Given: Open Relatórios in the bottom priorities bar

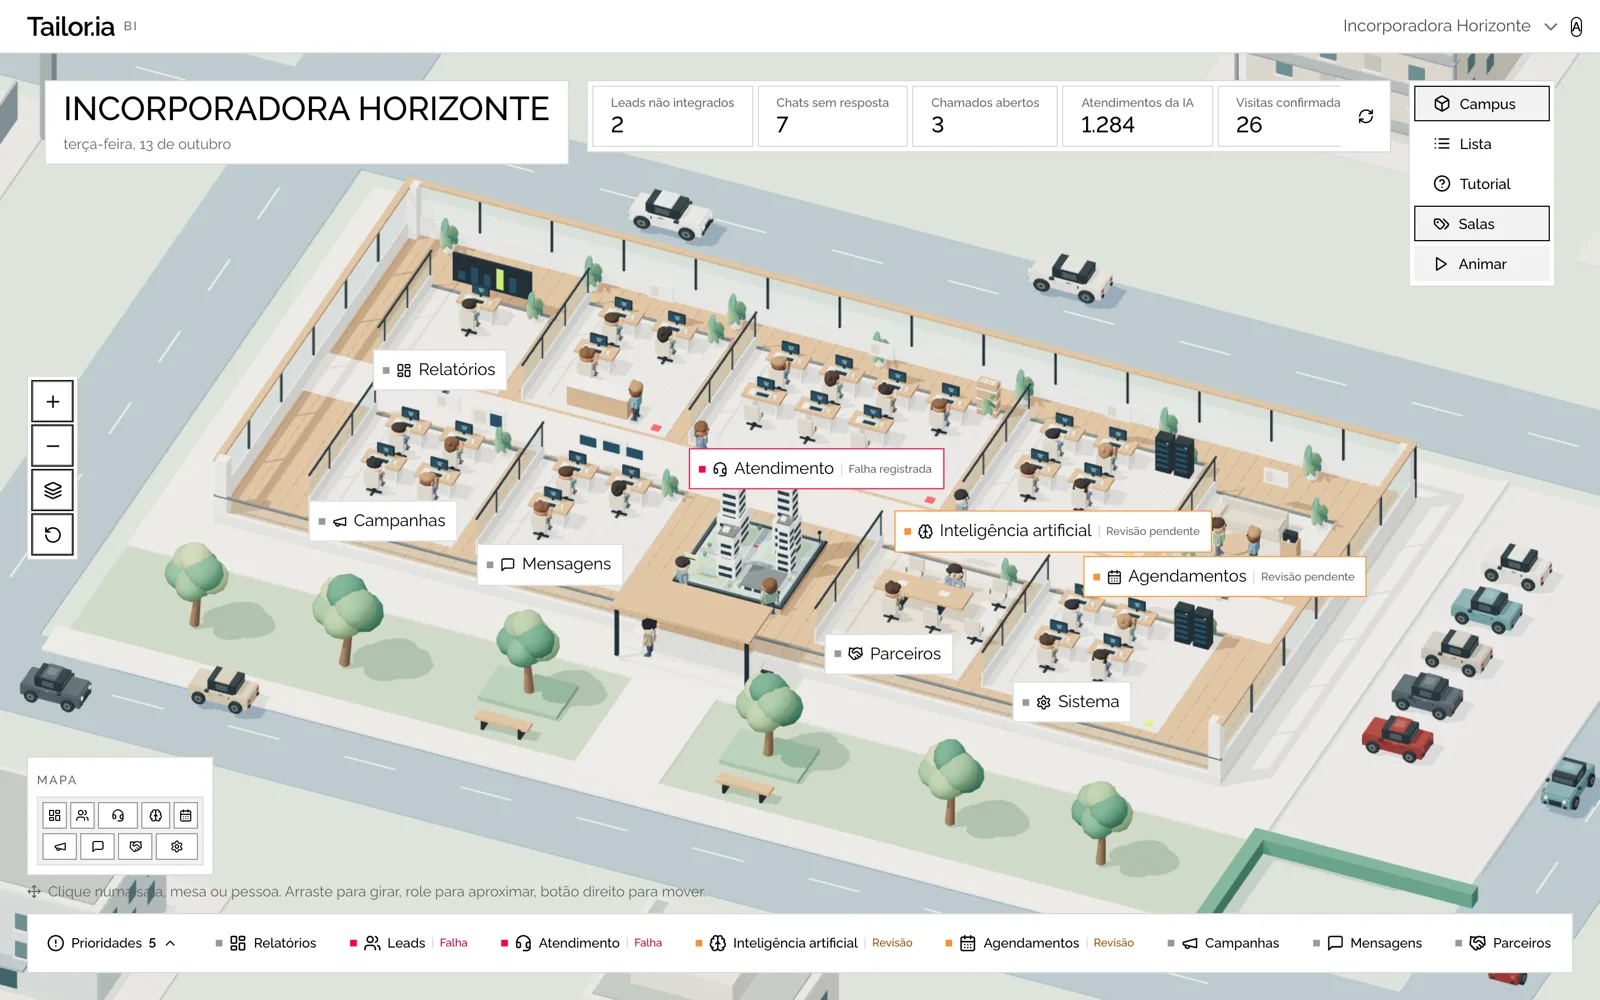Looking at the screenshot, I should pyautogui.click(x=266, y=943).
